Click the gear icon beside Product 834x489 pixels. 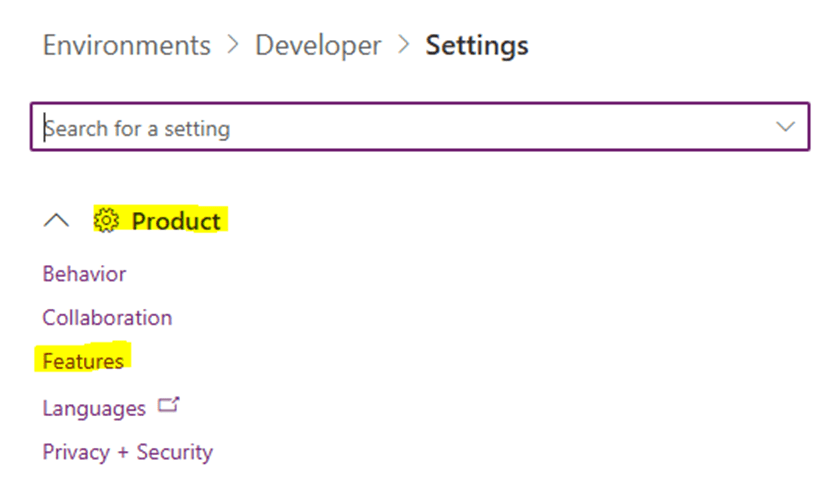(106, 221)
